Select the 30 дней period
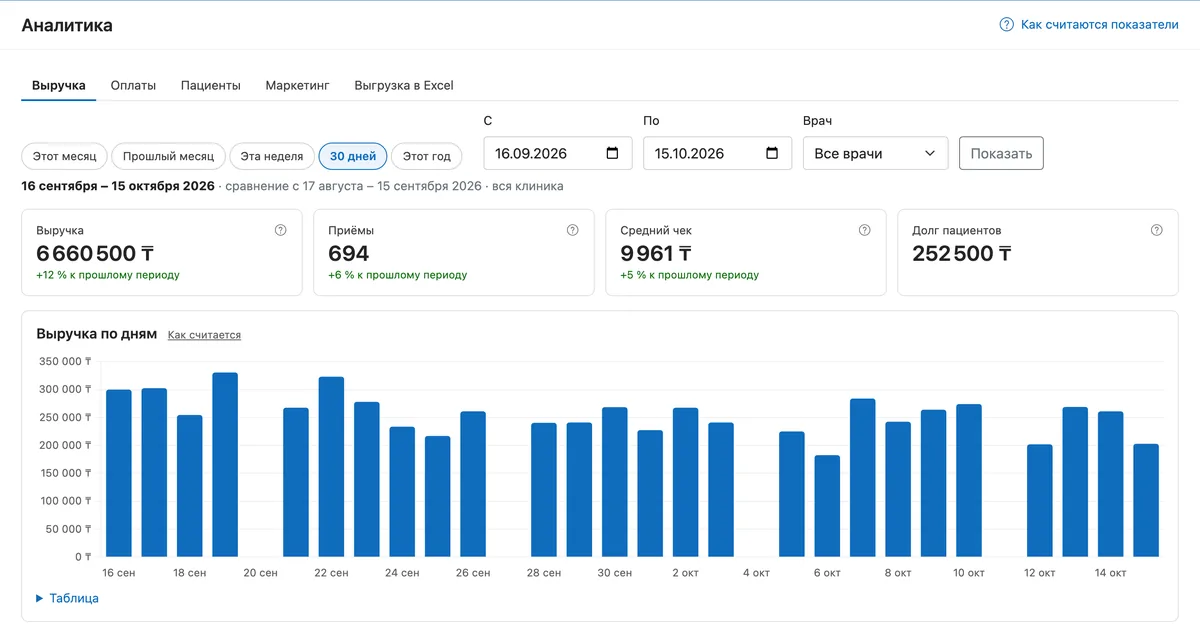Screen dimensions: 1200x636 (353, 156)
